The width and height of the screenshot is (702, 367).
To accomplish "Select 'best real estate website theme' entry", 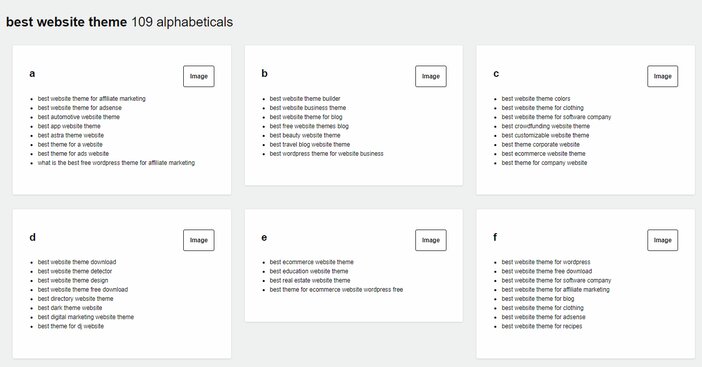I will click(x=310, y=280).
